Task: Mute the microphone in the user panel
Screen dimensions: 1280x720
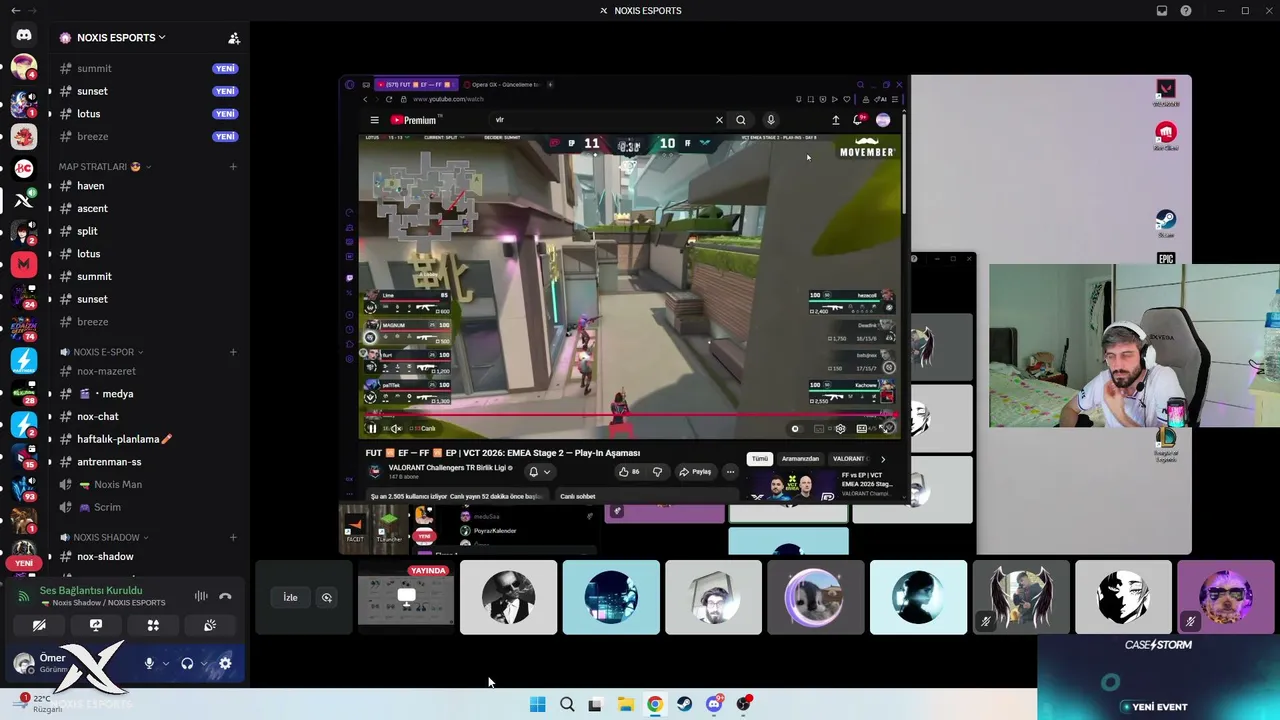Action: (x=149, y=663)
